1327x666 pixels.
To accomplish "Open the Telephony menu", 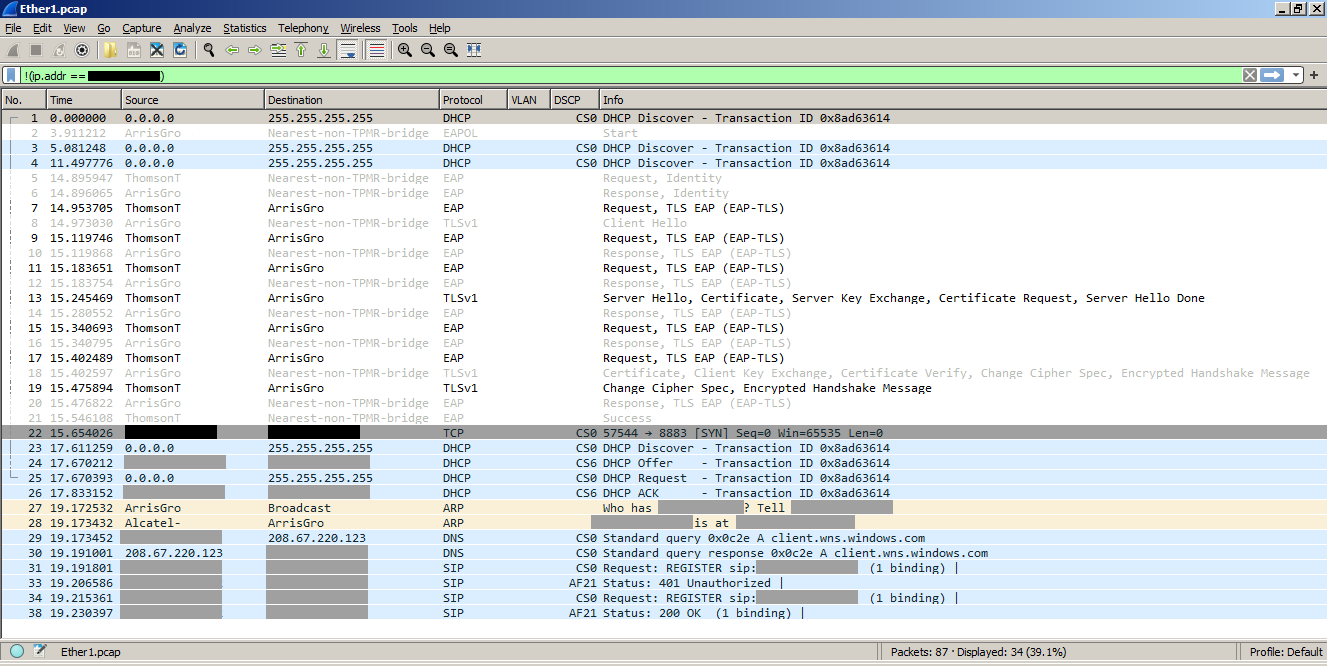I will pyautogui.click(x=303, y=28).
